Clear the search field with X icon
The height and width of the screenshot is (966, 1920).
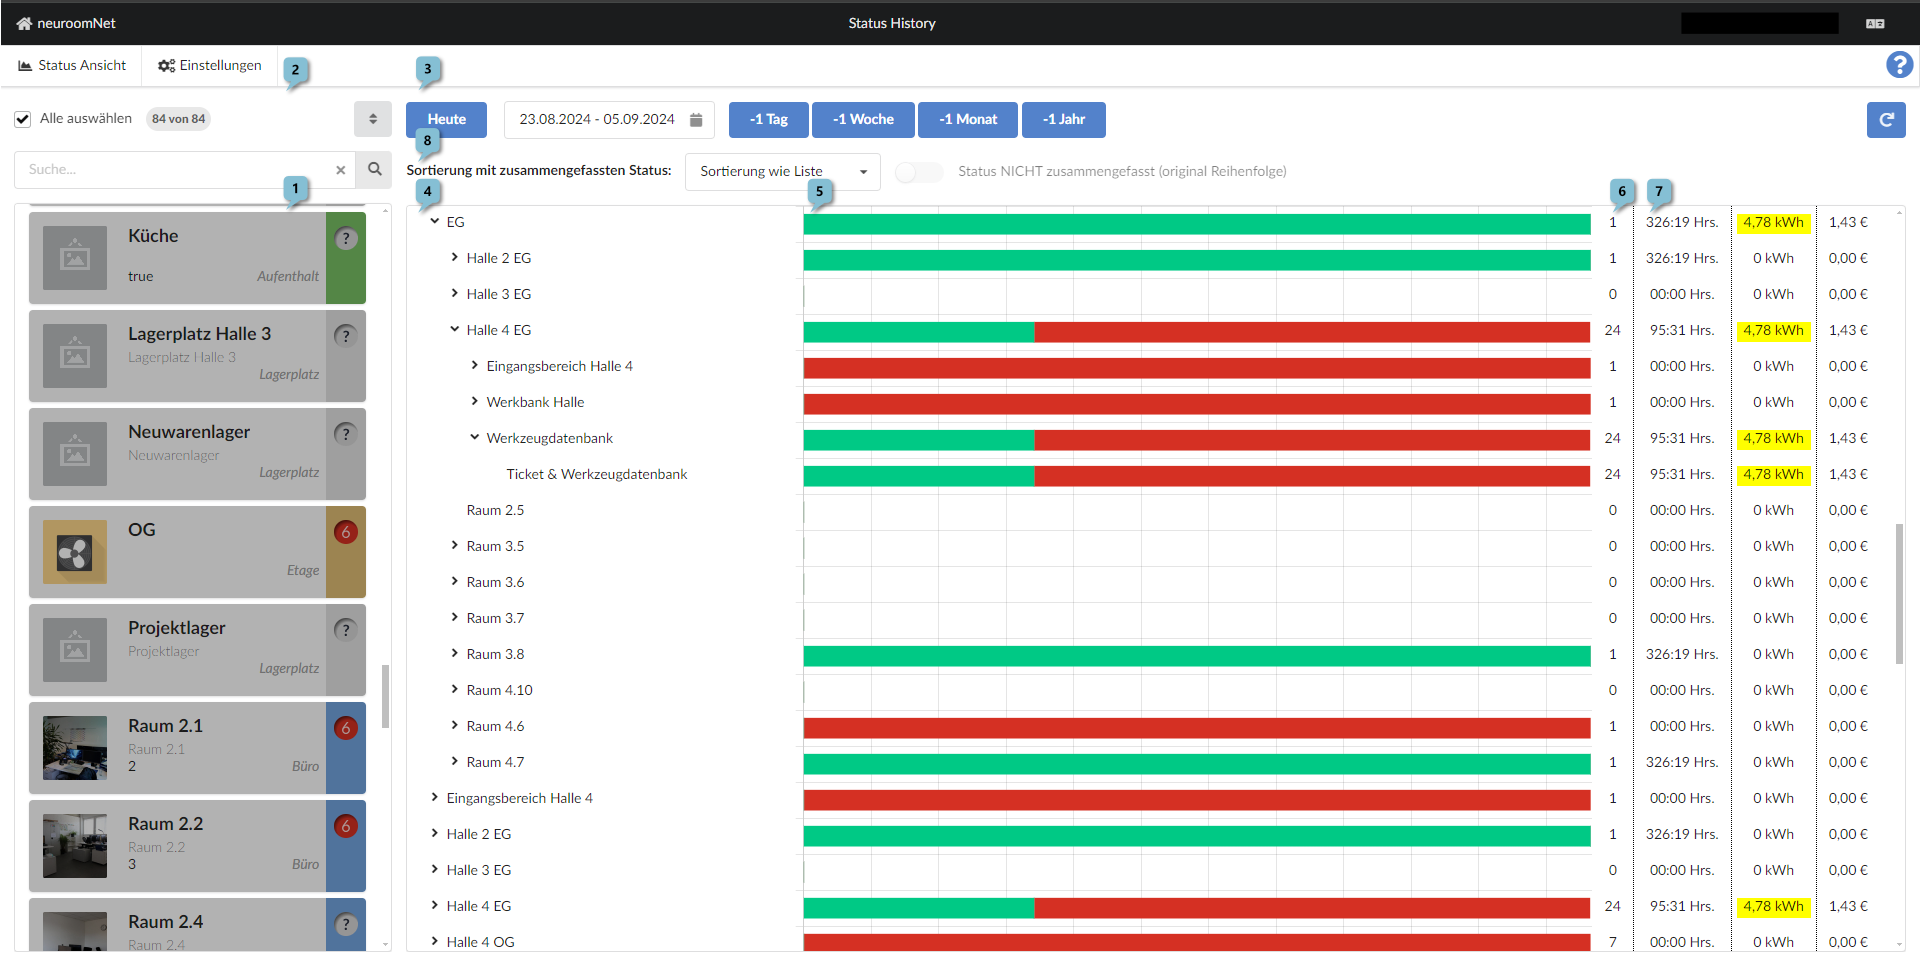click(x=341, y=170)
